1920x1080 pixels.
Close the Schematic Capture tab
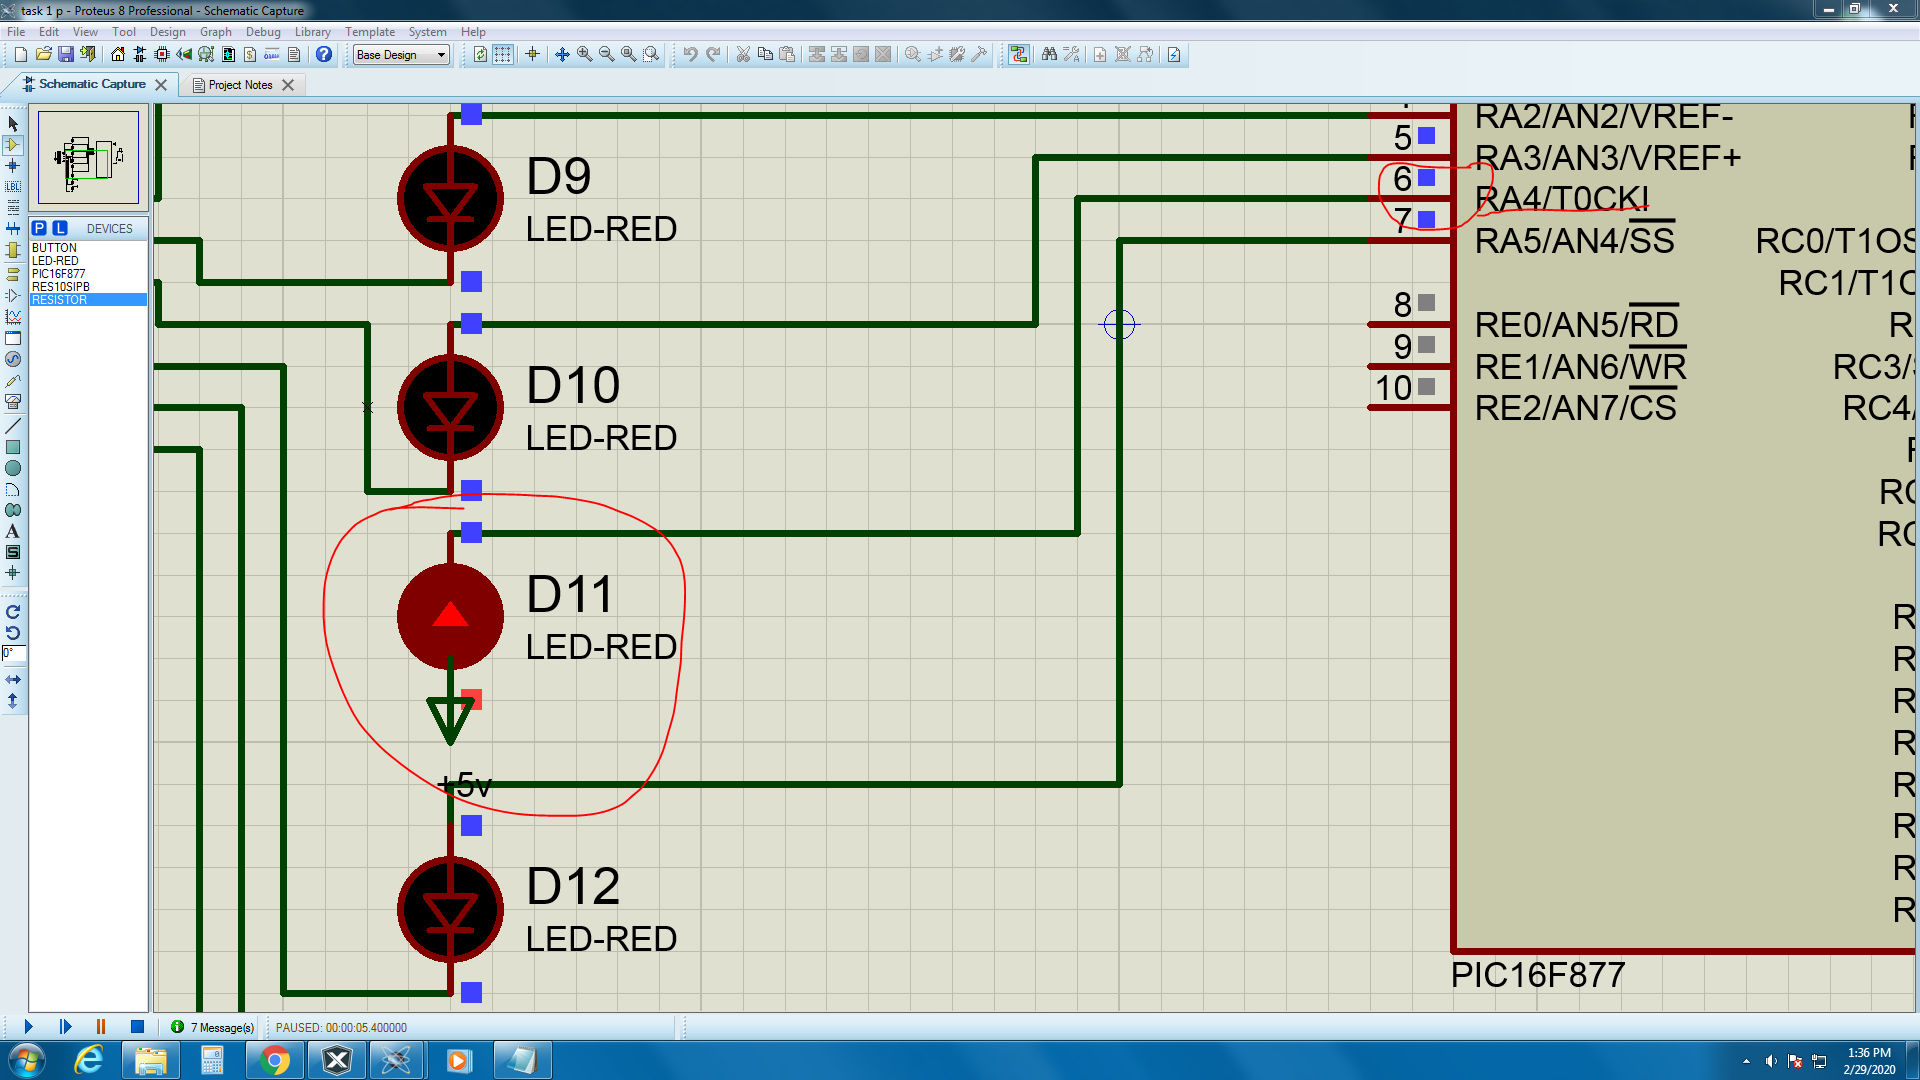point(161,85)
